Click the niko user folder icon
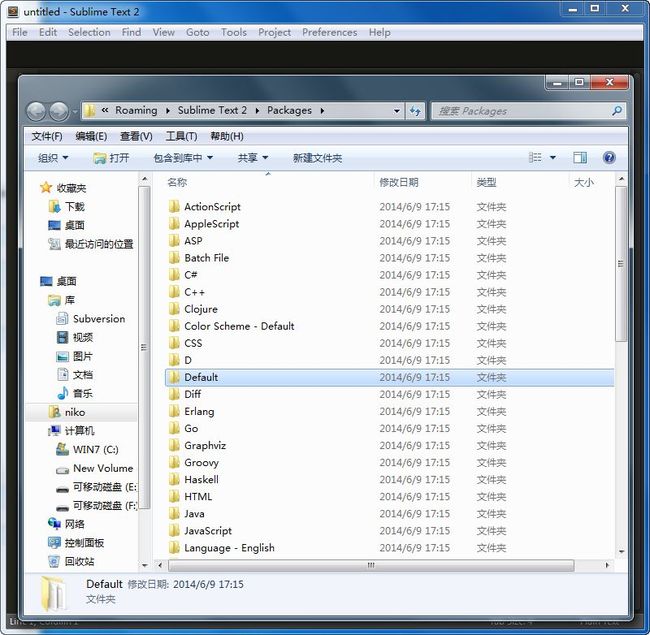The width and height of the screenshot is (650, 635). pyautogui.click(x=55, y=412)
